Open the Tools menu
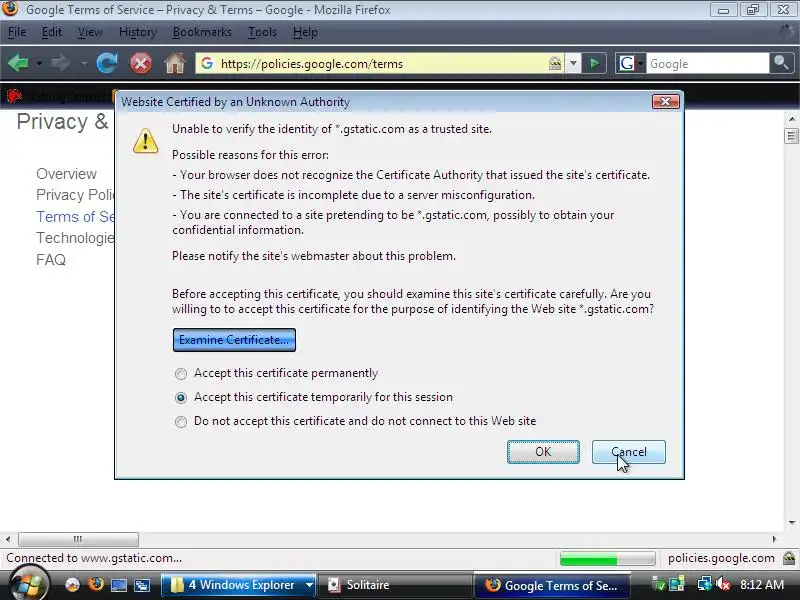800x600 pixels. pyautogui.click(x=262, y=32)
